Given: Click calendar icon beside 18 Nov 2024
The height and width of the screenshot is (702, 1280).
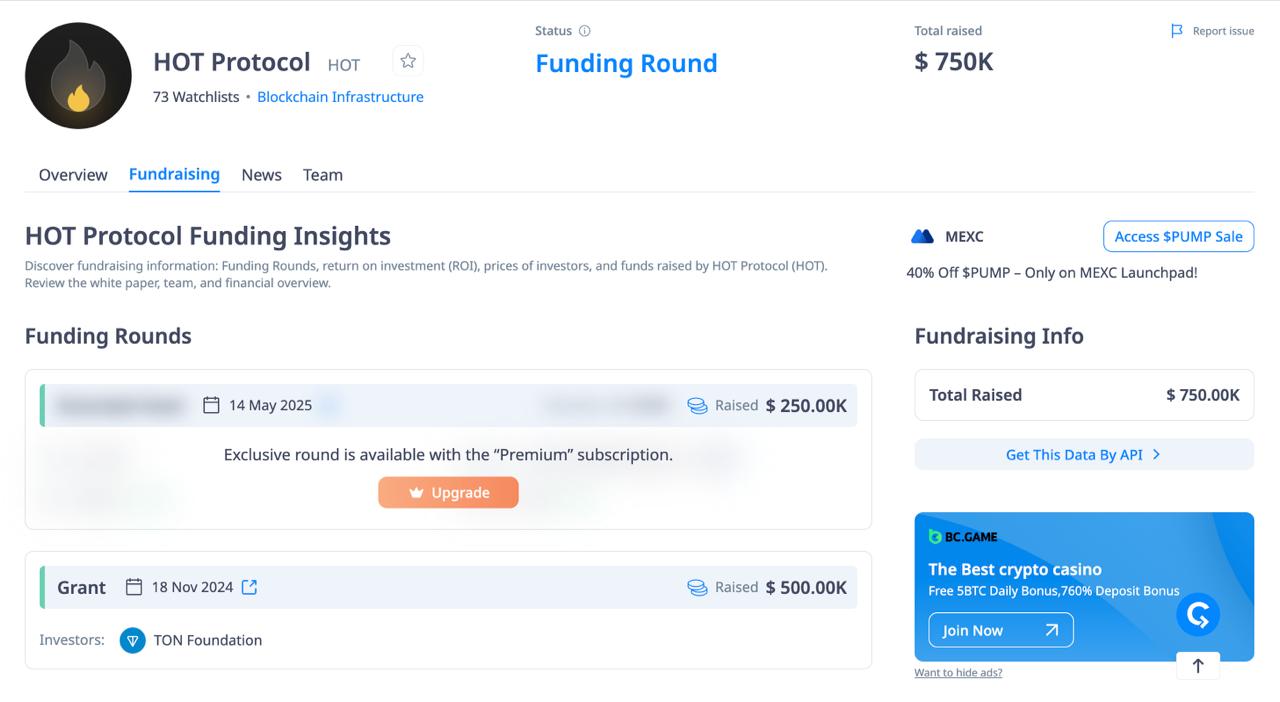Looking at the screenshot, I should [134, 587].
